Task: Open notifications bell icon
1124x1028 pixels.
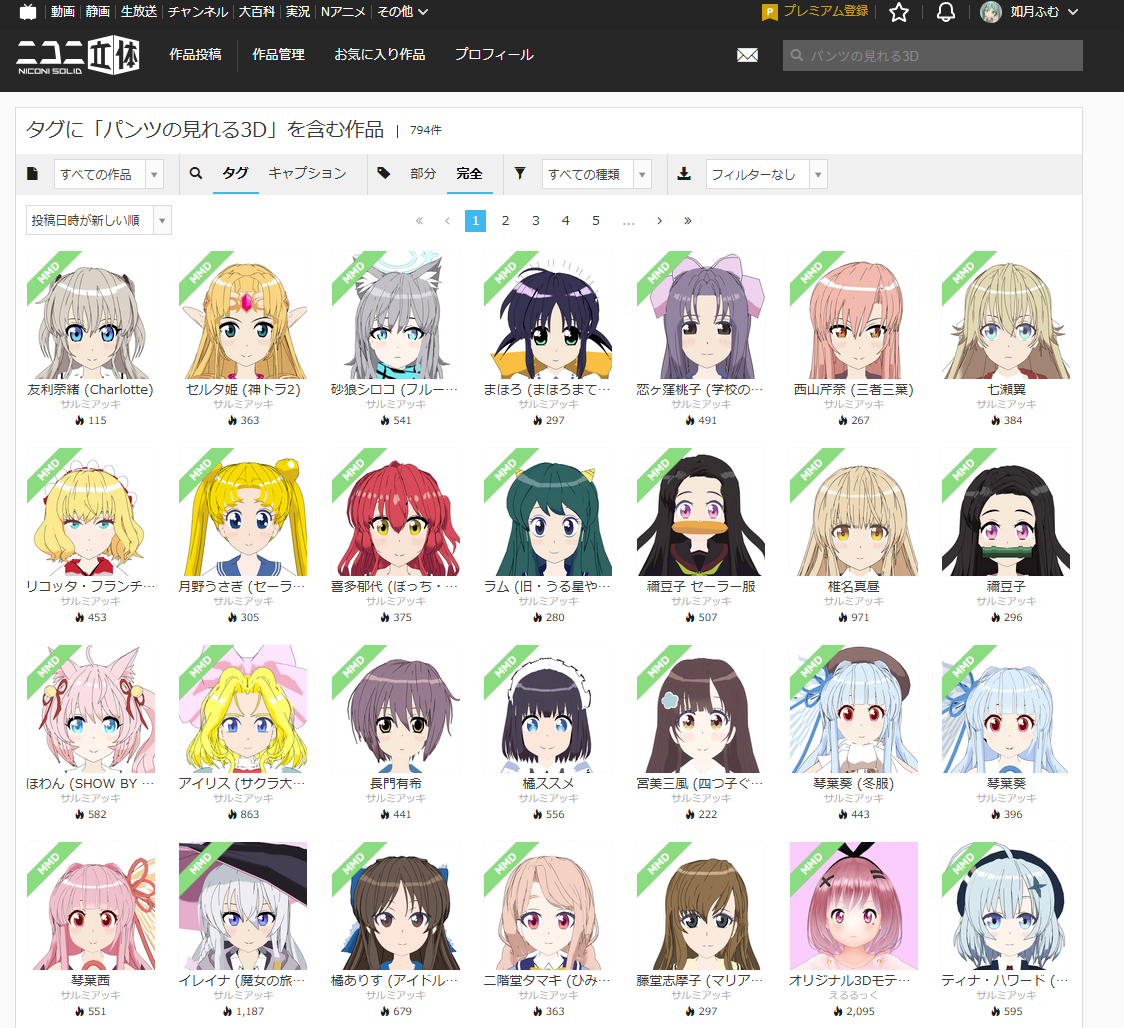Action: 946,12
